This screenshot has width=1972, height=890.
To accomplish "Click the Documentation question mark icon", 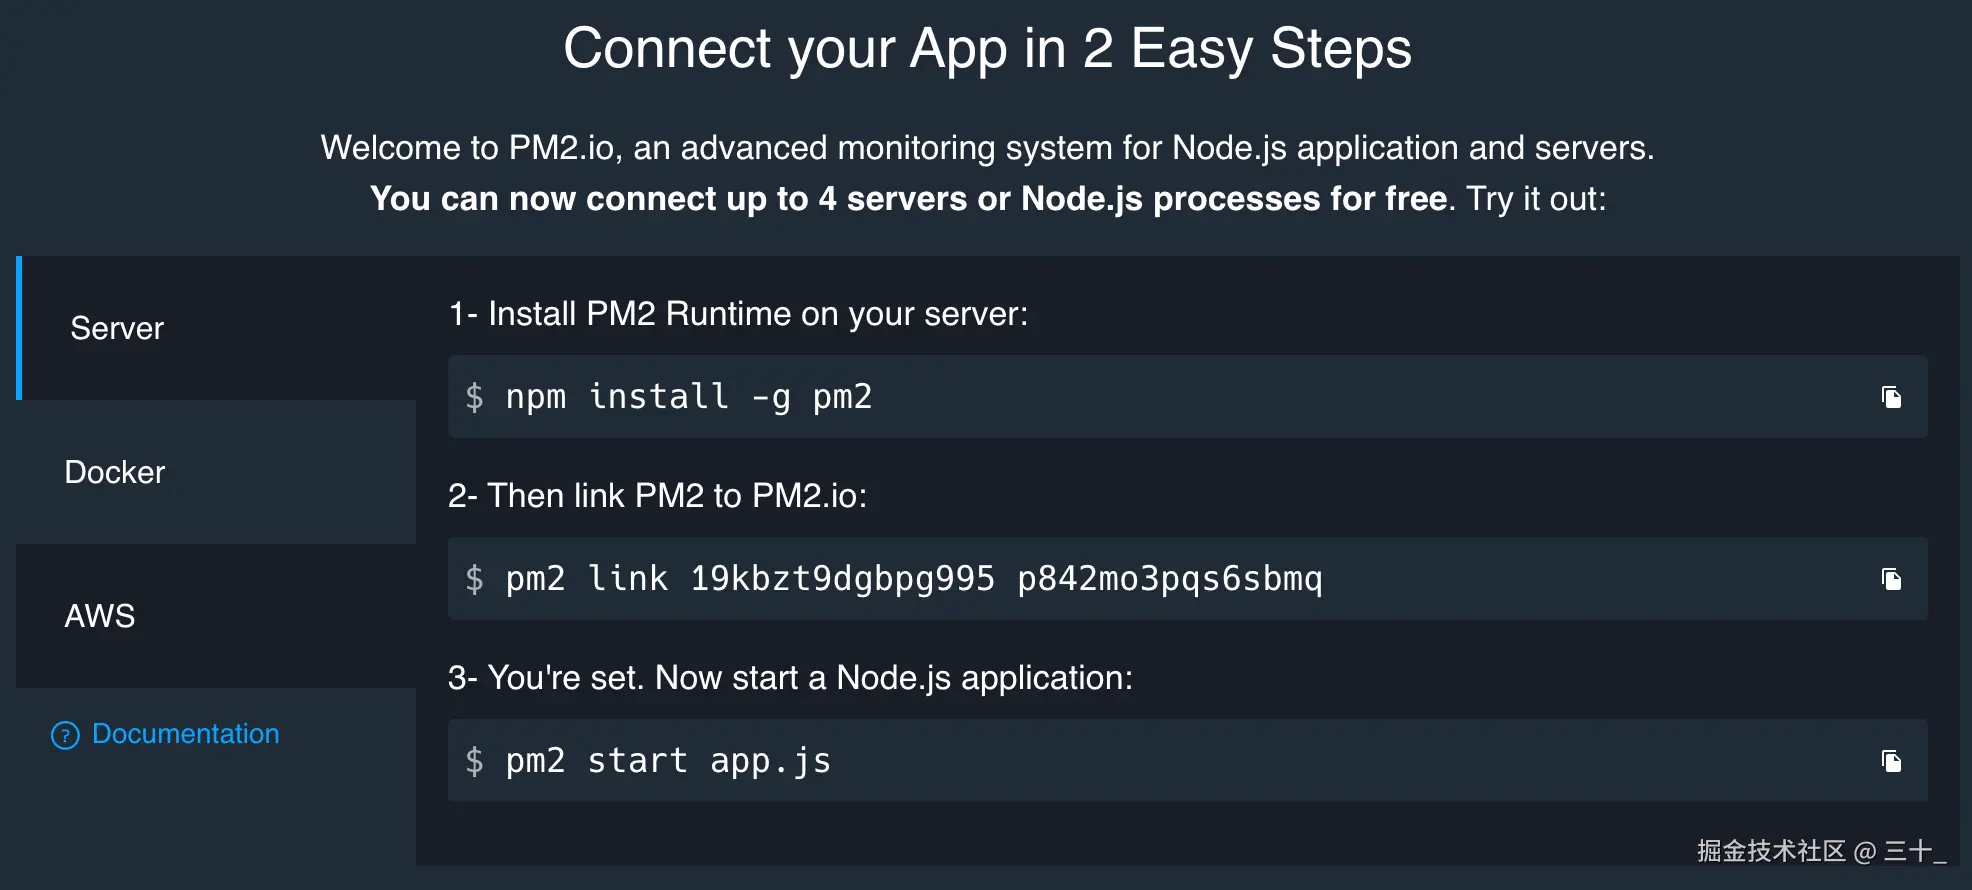I will pos(65,735).
